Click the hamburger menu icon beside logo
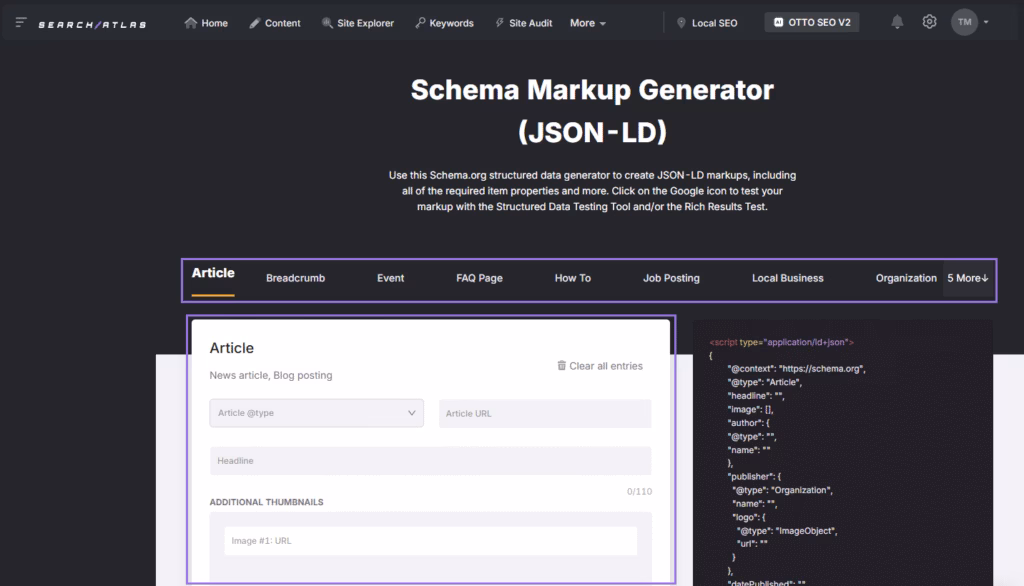This screenshot has width=1024, height=586. coord(21,22)
